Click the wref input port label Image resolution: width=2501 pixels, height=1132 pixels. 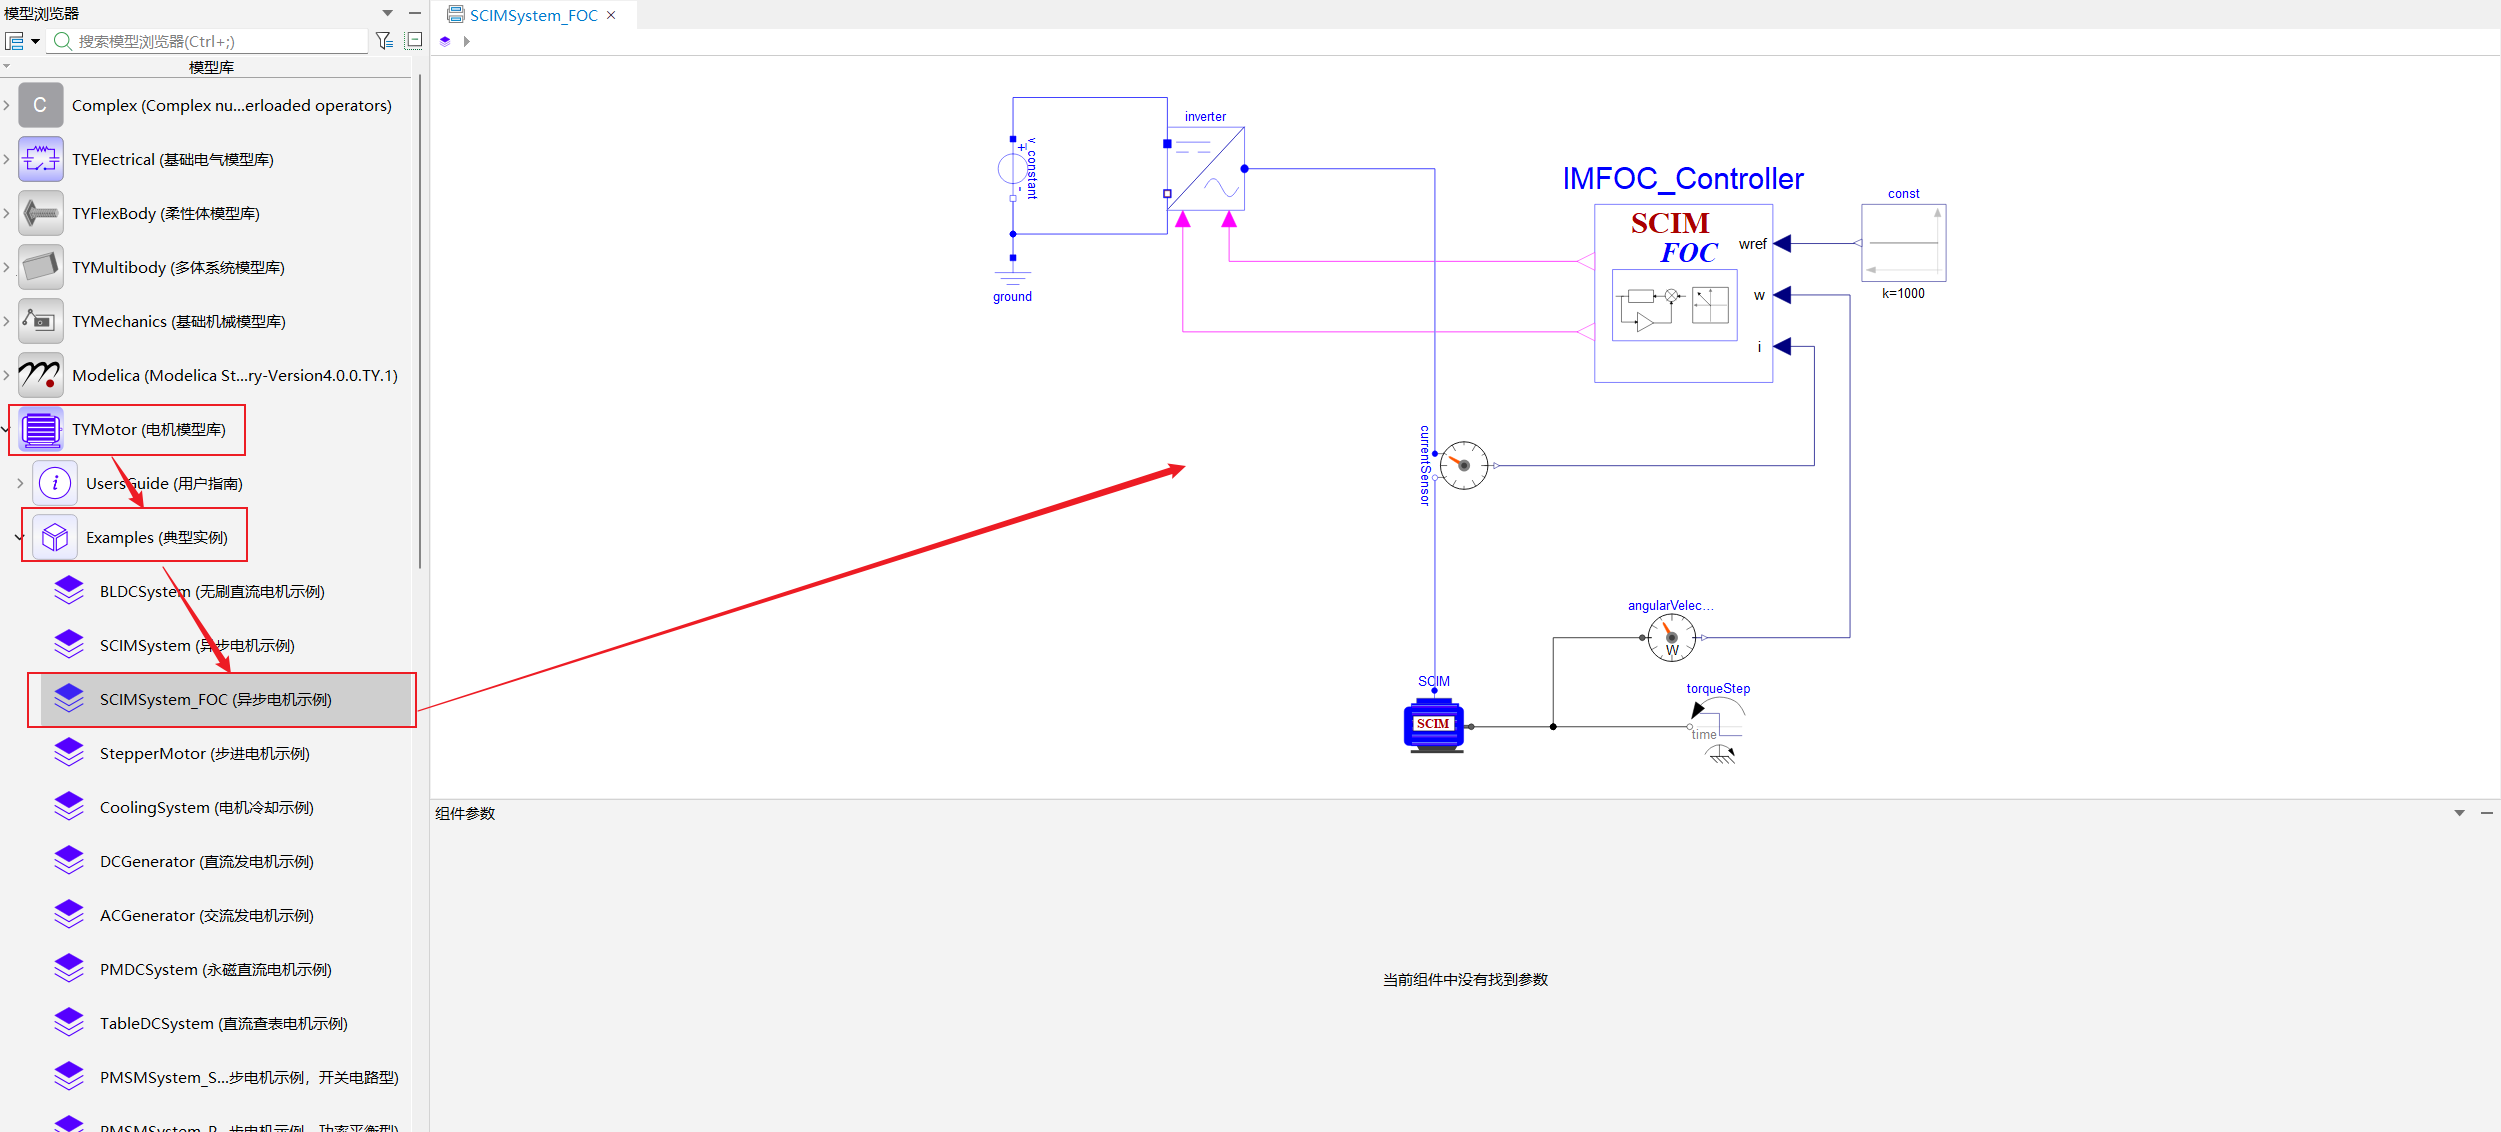(1753, 244)
